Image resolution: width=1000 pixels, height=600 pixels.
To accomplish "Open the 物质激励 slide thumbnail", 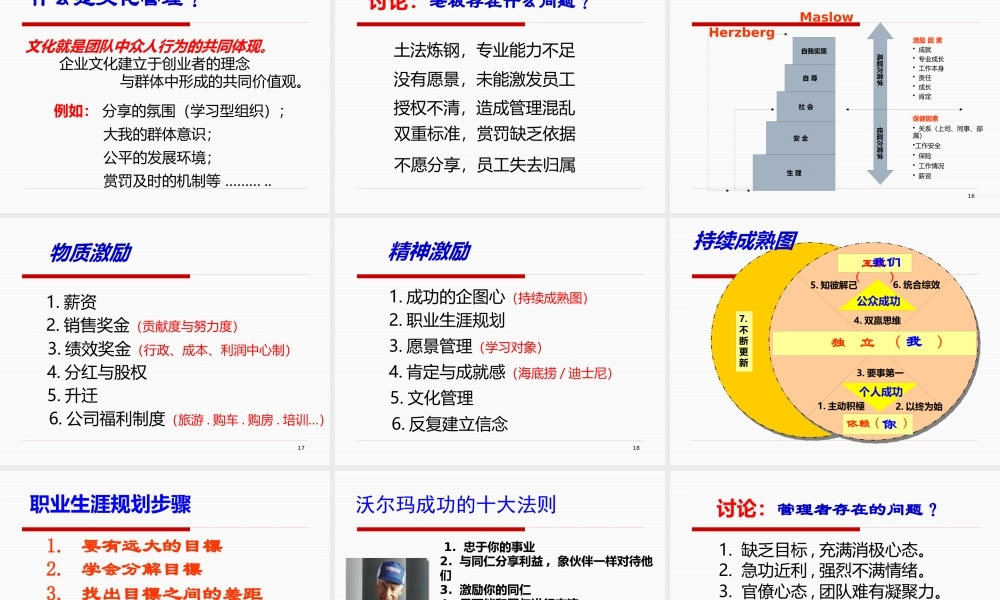I will pyautogui.click(x=165, y=341).
